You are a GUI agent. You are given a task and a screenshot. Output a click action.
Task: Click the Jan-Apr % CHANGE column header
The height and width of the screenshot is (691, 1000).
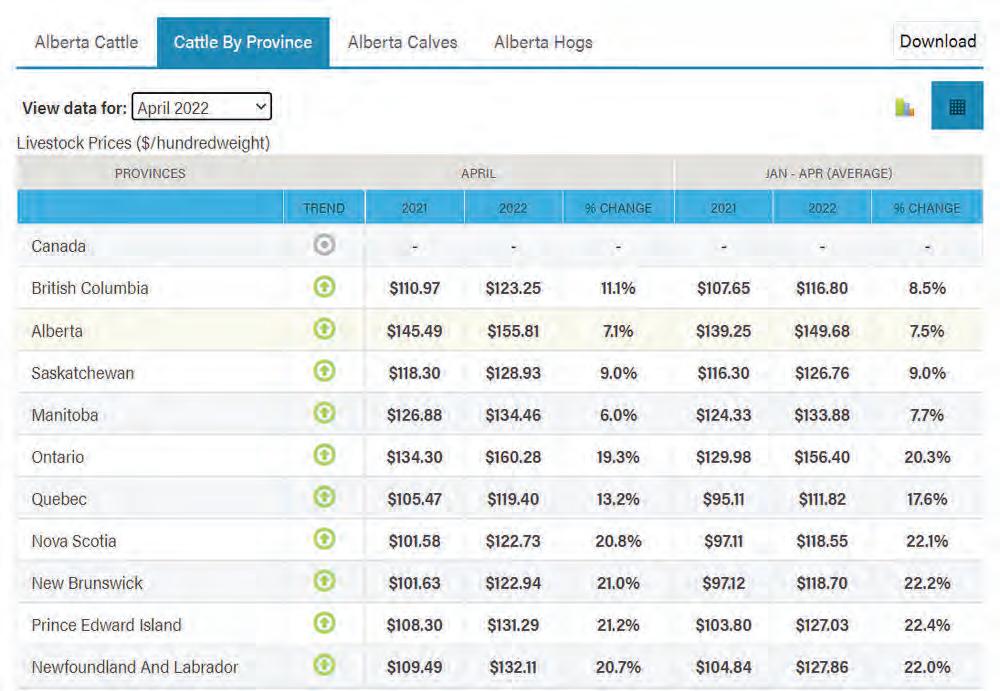[x=927, y=208]
